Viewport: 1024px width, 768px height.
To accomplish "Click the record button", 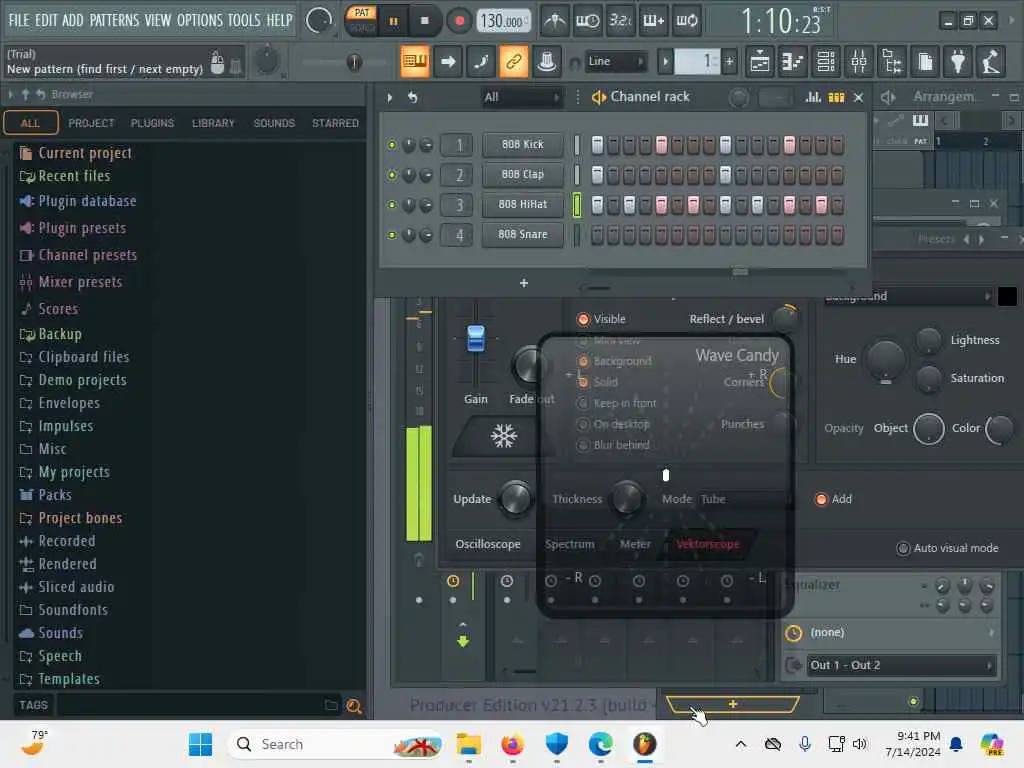I will [x=459, y=21].
